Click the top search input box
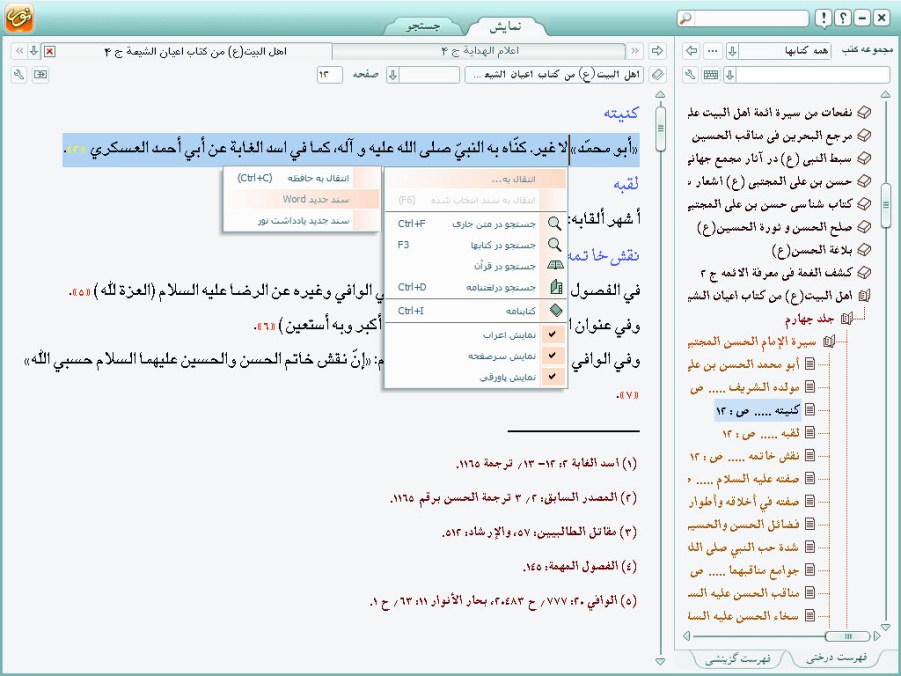Image resolution: width=901 pixels, height=676 pixels. [750, 18]
